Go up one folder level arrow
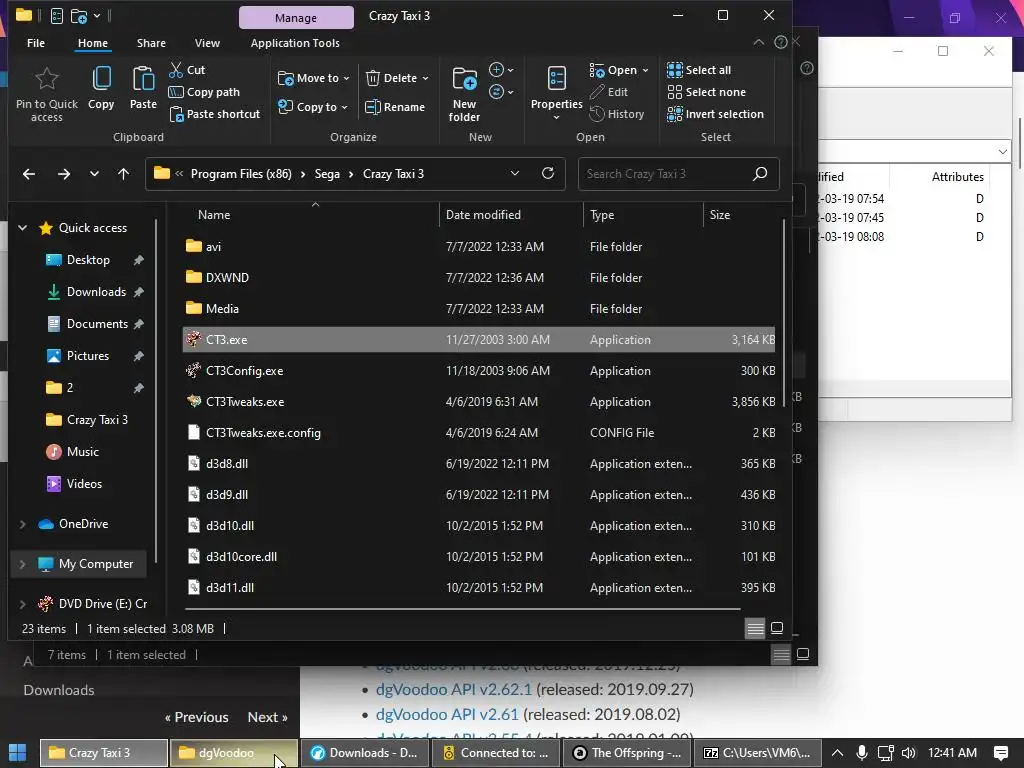This screenshot has height=768, width=1024. (x=123, y=174)
